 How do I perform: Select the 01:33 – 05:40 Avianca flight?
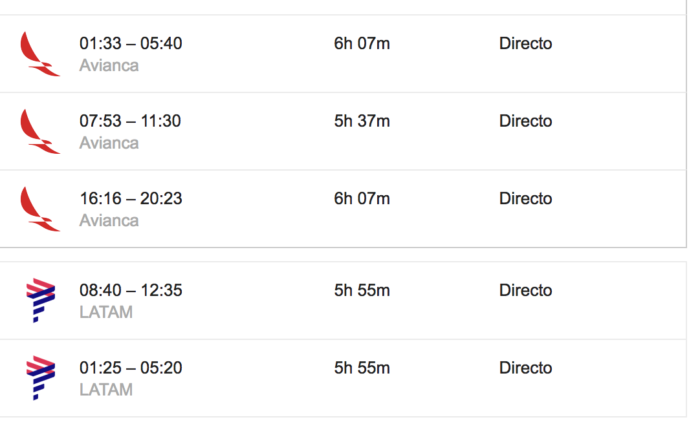click(343, 54)
